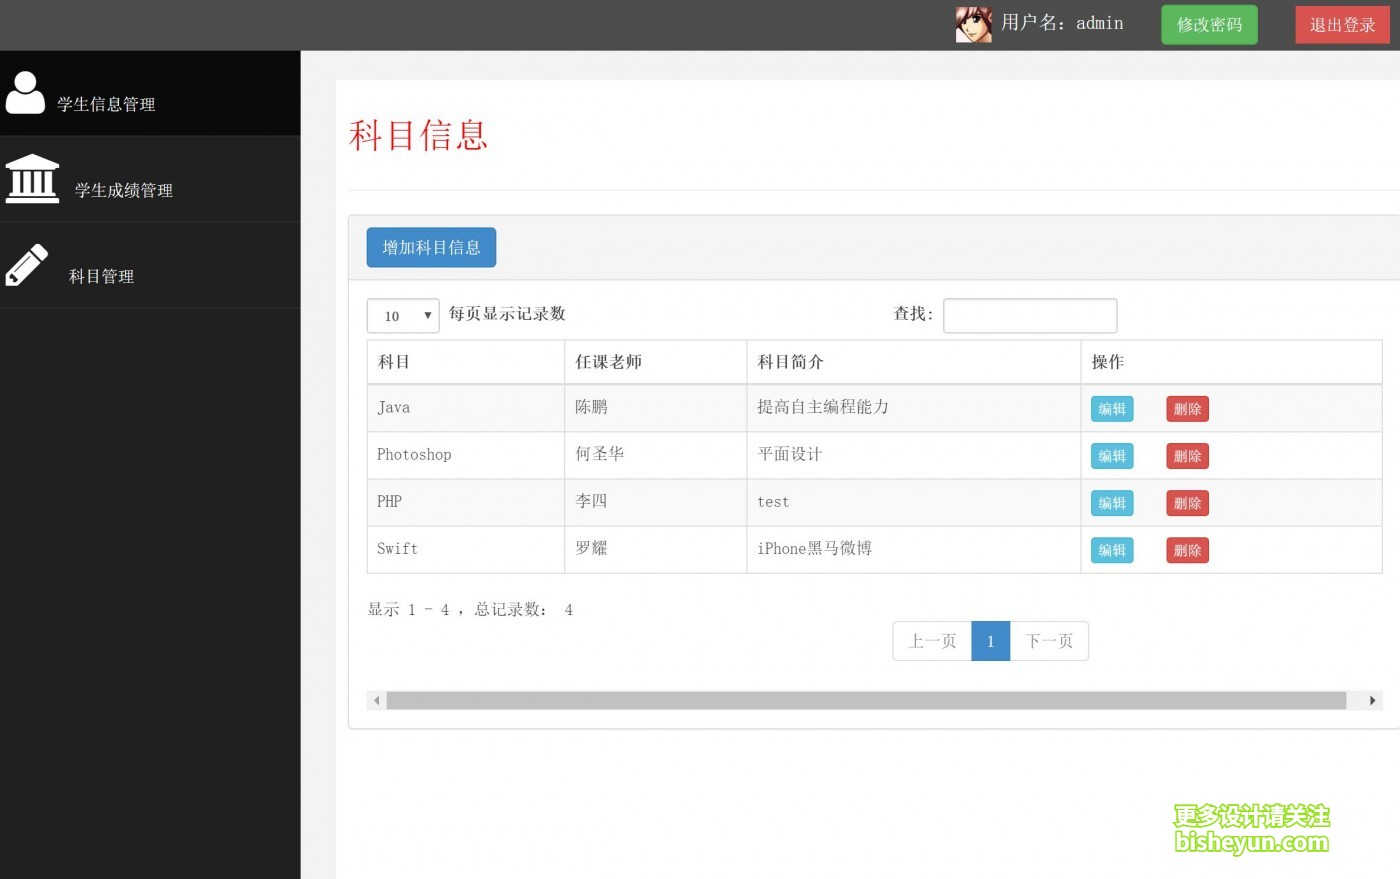Click the 学生成绩管理 bank icon
Image resolution: width=1400 pixels, height=879 pixels.
tap(32, 178)
